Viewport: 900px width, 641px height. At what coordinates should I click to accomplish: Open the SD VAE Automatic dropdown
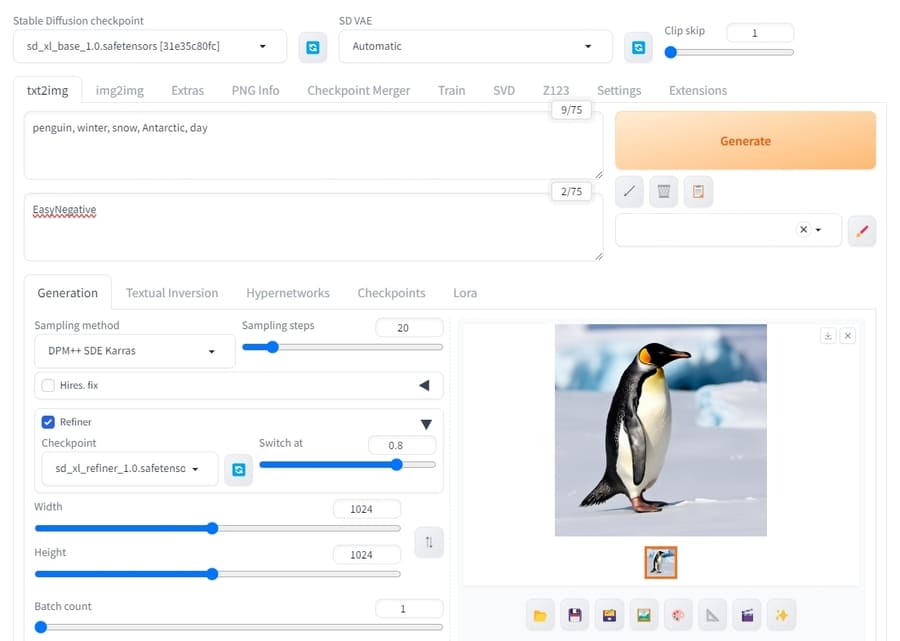pos(475,46)
